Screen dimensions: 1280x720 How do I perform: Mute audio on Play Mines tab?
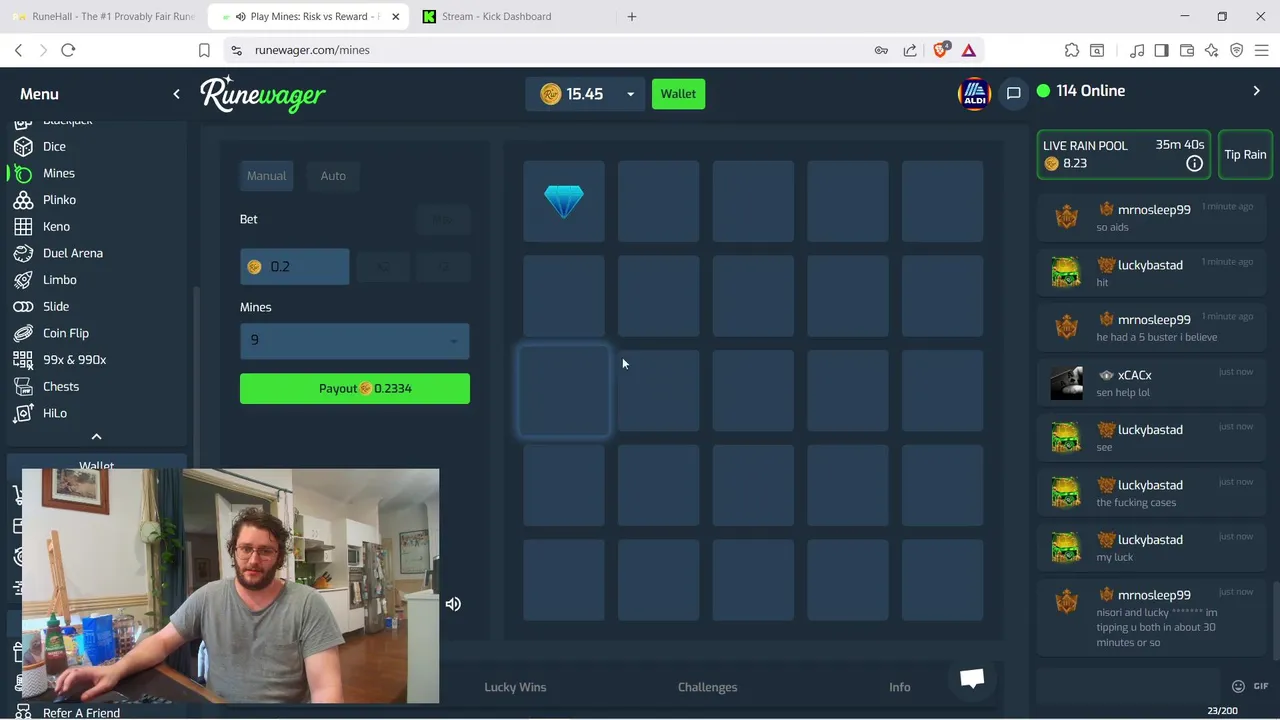point(240,16)
